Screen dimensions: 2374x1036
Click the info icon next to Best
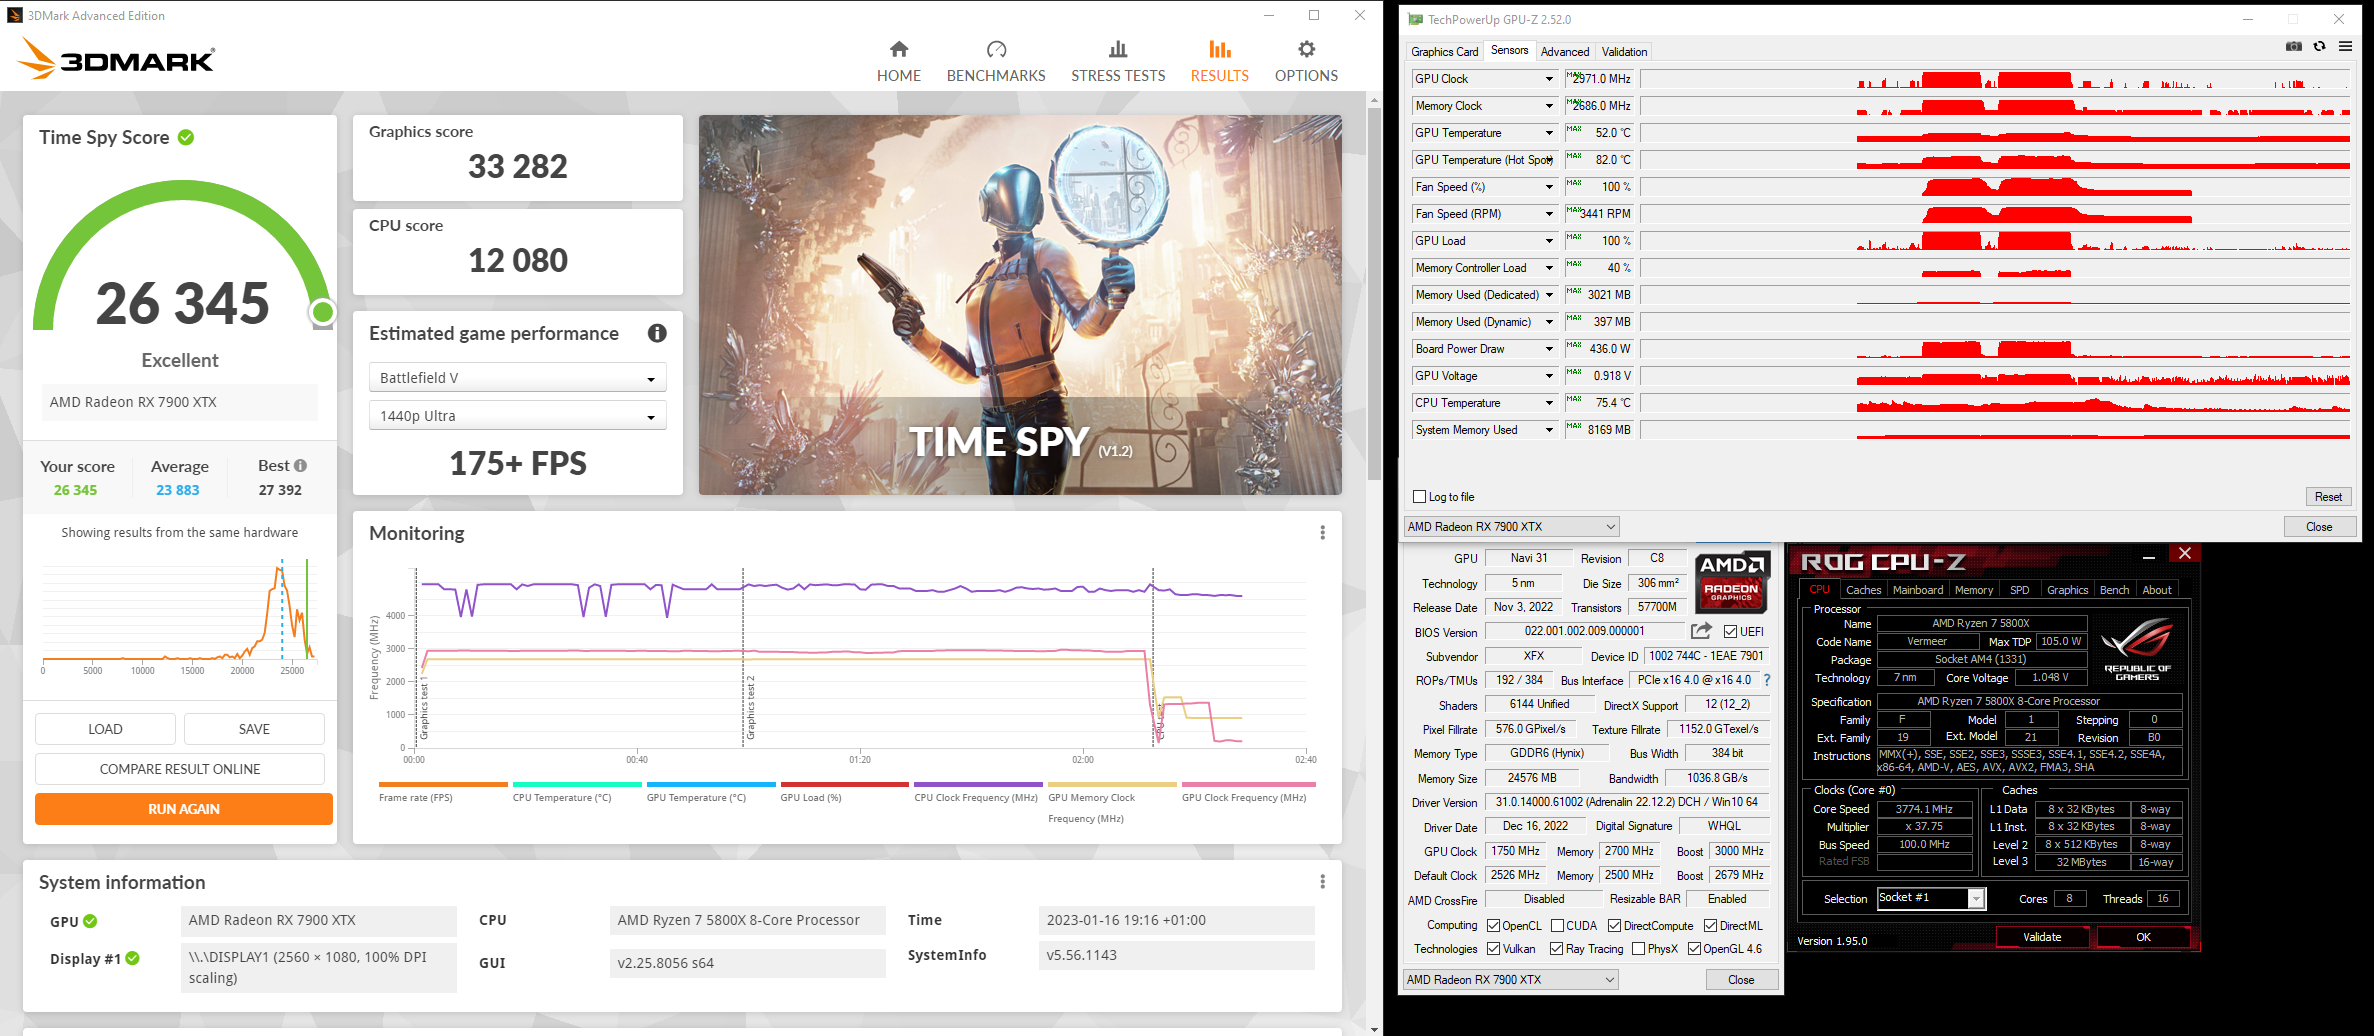coord(300,465)
